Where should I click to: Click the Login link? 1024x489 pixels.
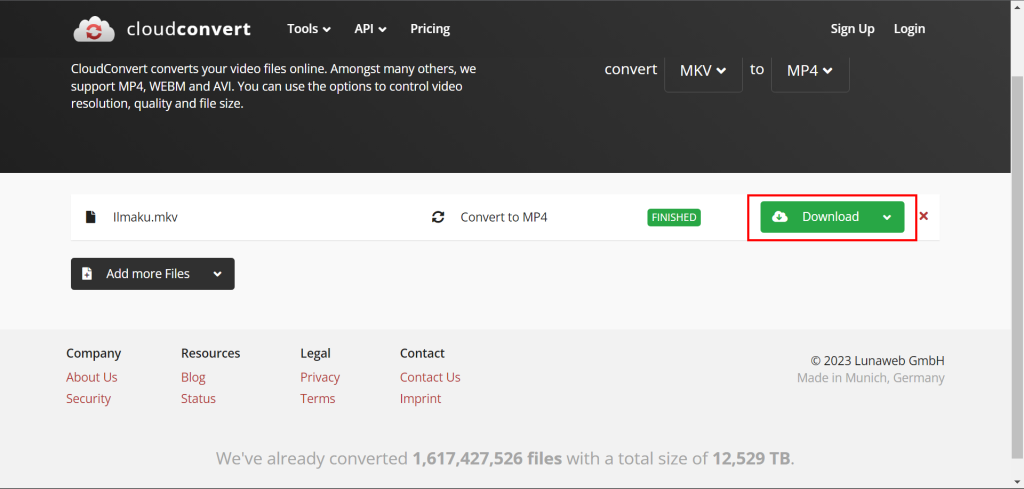coord(909,29)
